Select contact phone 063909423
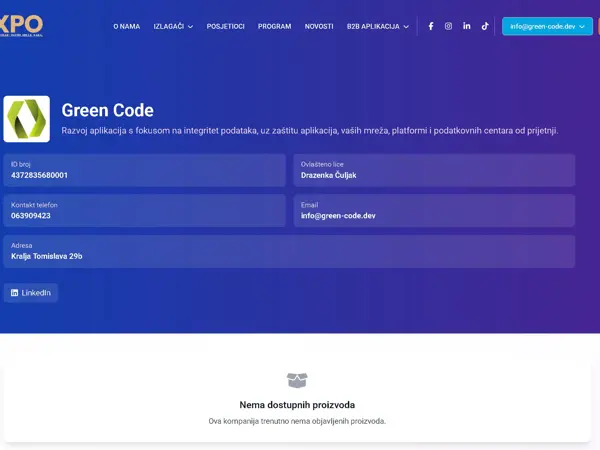This screenshot has height=450, width=600. pos(31,216)
